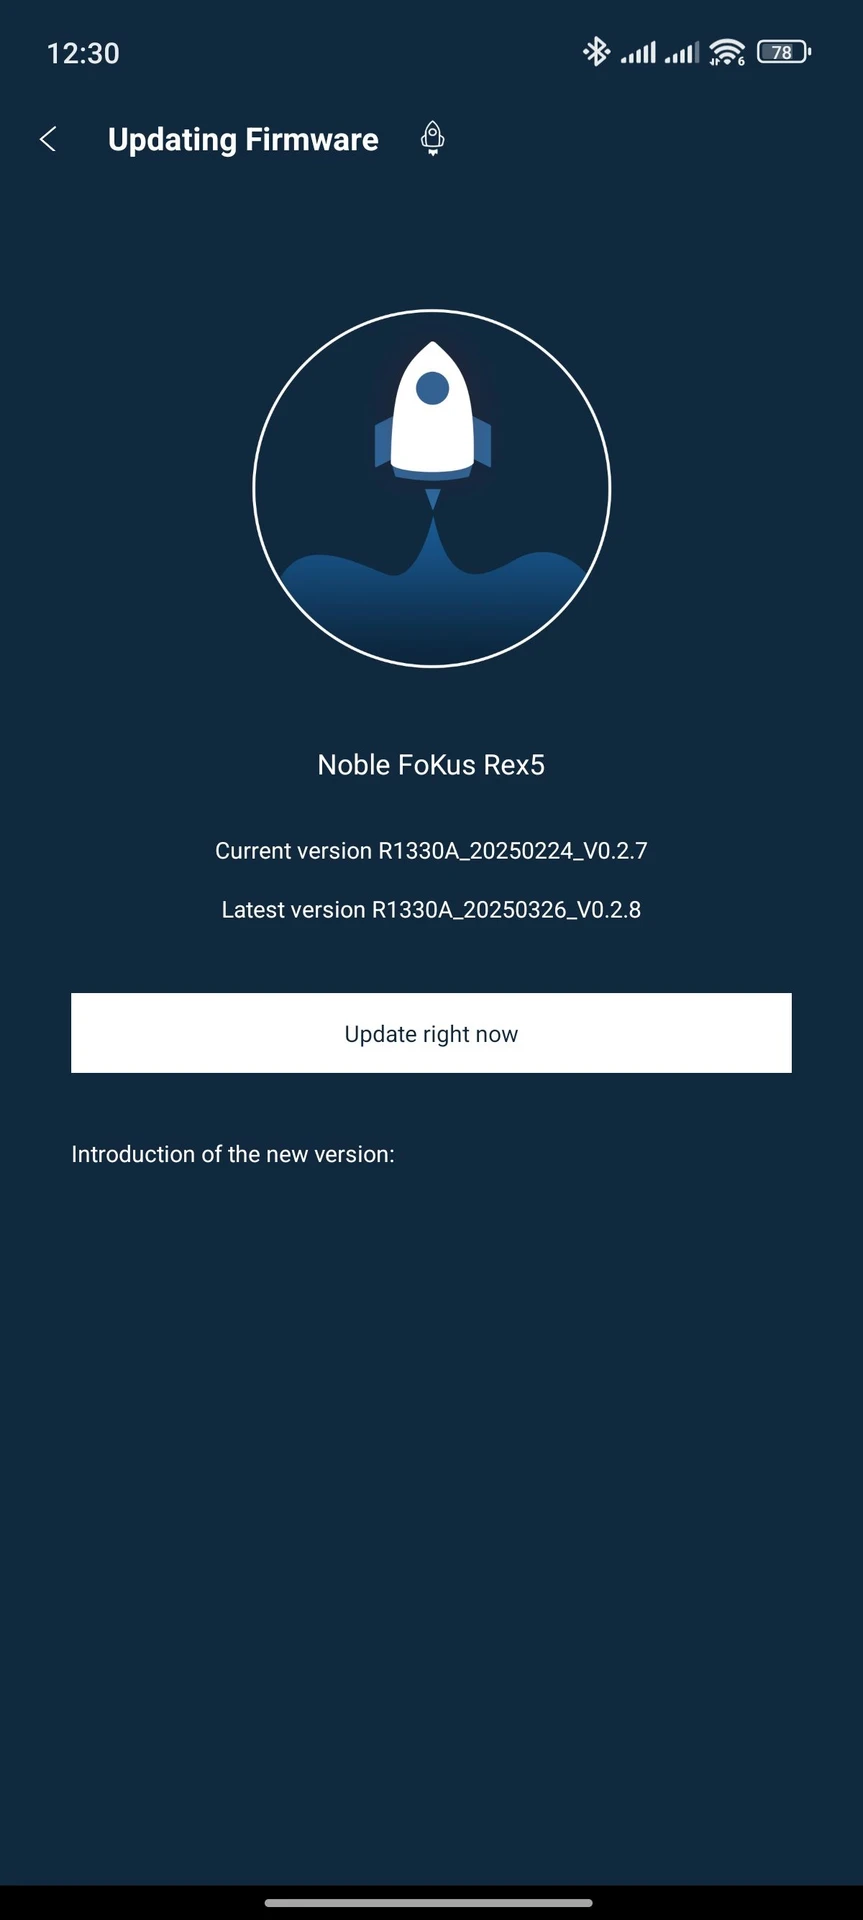Select the Noble FoKus Rex5 device name
863x1920 pixels.
click(x=431, y=765)
